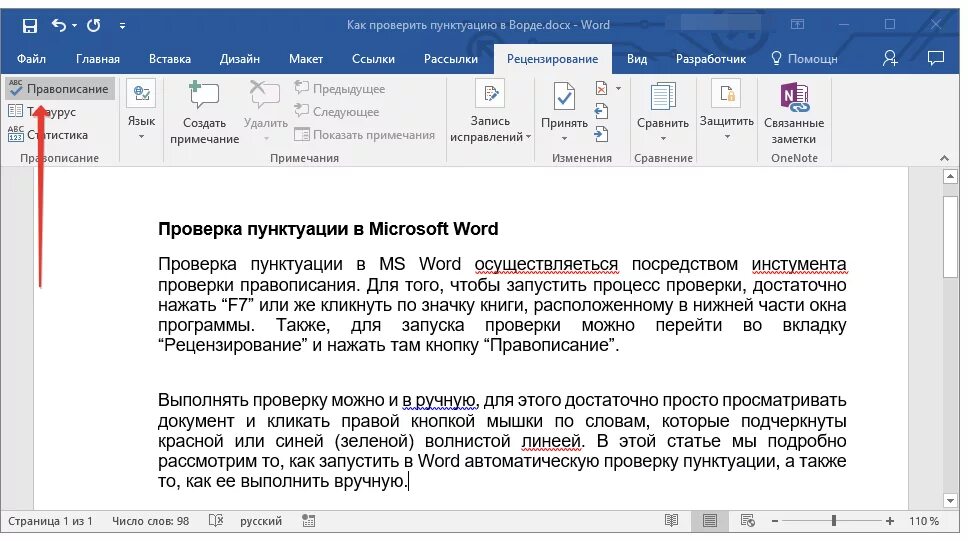Open the Рассылки tab

pyautogui.click(x=451, y=59)
